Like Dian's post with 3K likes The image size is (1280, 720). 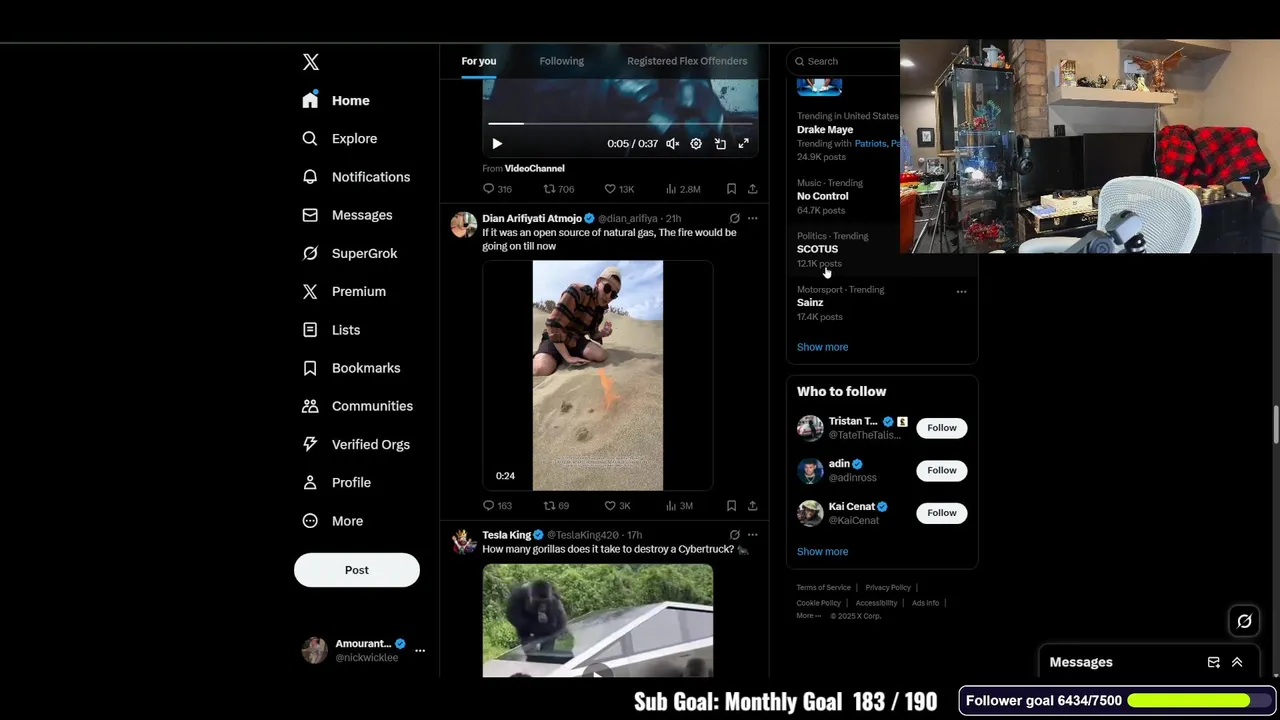[617, 506]
